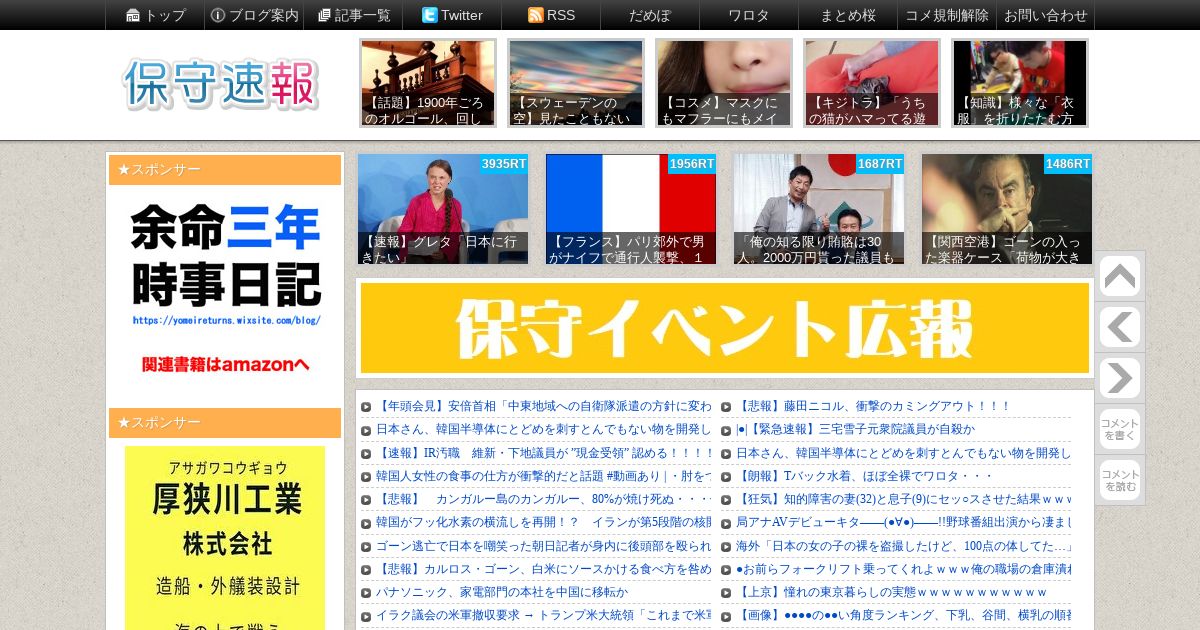
Task: Open コスメ マスク thumbnail article
Action: click(724, 83)
